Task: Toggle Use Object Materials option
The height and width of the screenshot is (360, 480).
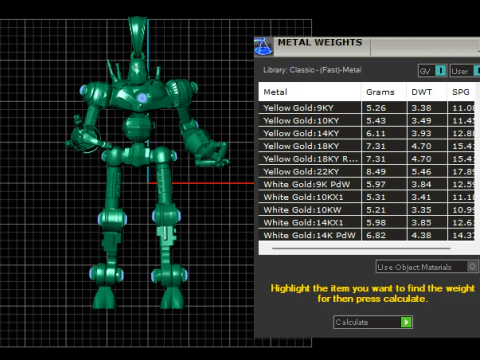Action: pos(427,267)
